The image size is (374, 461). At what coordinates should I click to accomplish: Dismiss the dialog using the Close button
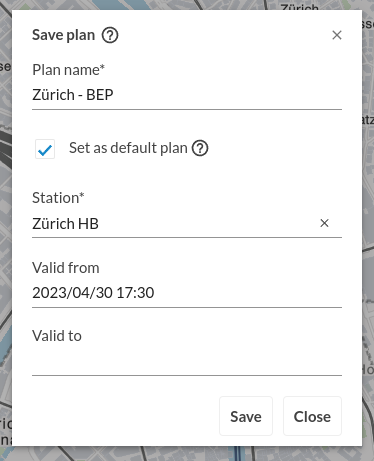[x=312, y=416]
